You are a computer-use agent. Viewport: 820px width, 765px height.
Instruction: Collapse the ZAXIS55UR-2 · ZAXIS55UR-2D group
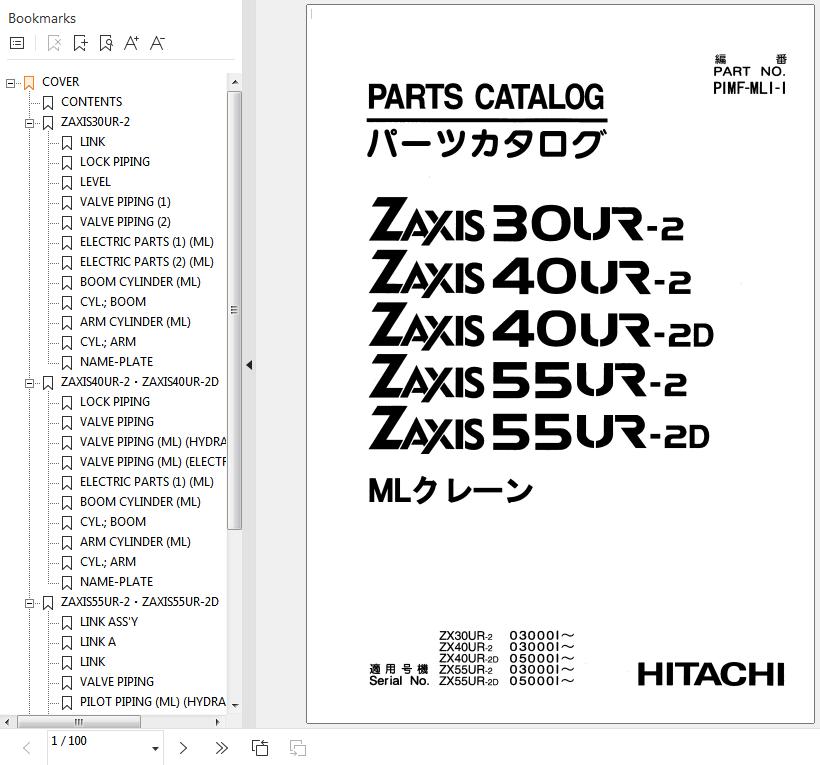coord(29,603)
